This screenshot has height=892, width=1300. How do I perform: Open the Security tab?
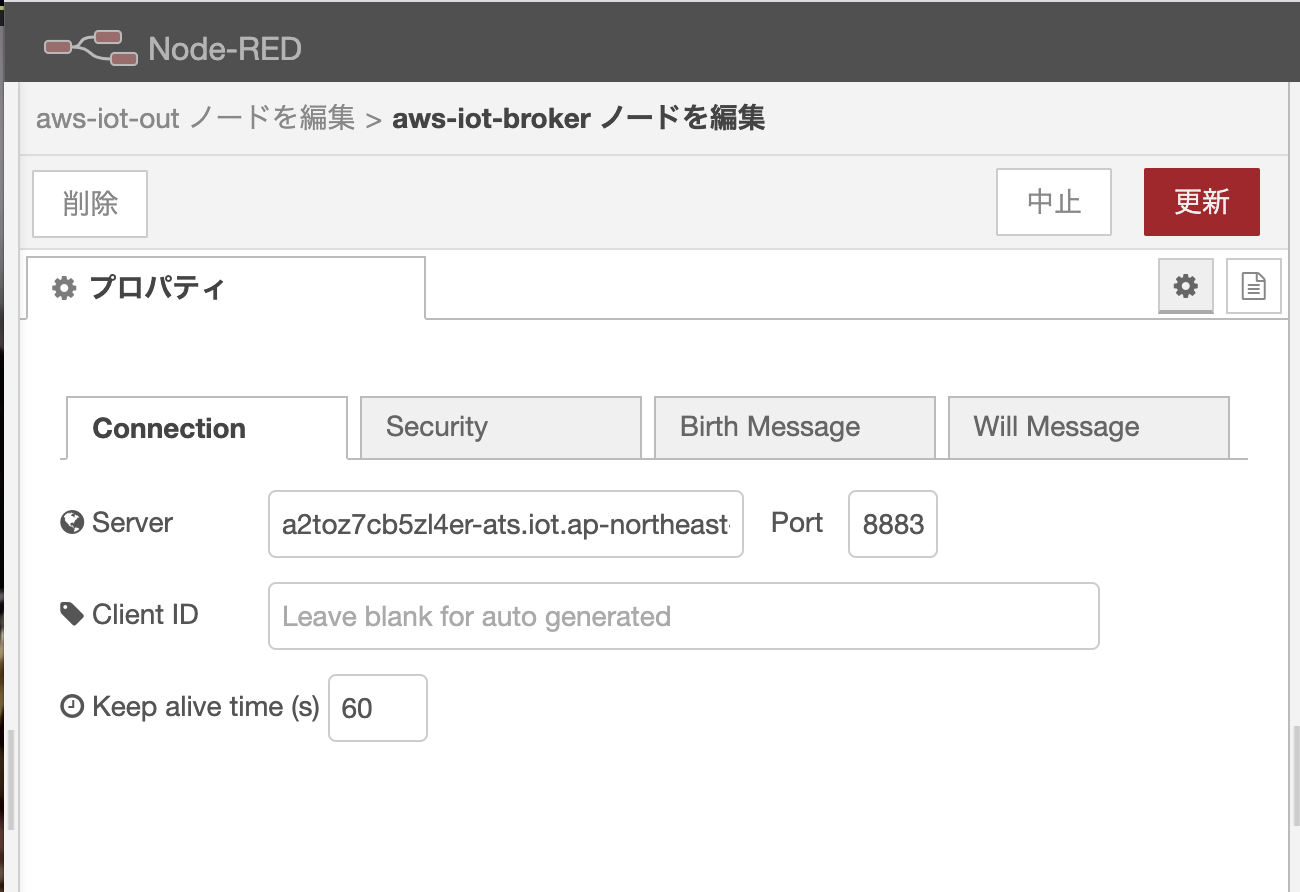click(x=500, y=427)
